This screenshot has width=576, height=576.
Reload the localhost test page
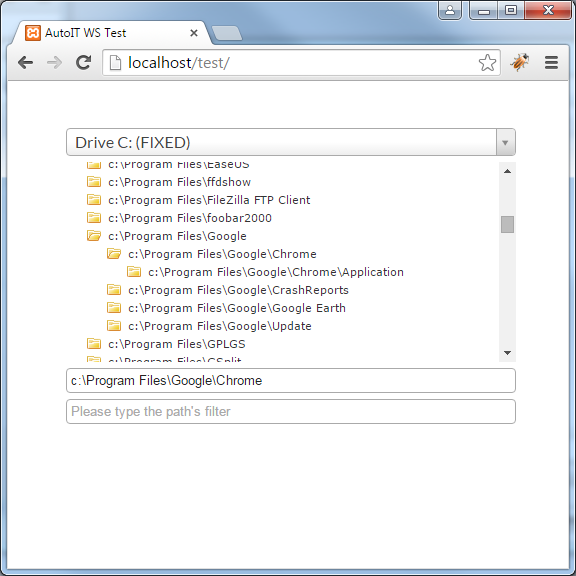(83, 62)
